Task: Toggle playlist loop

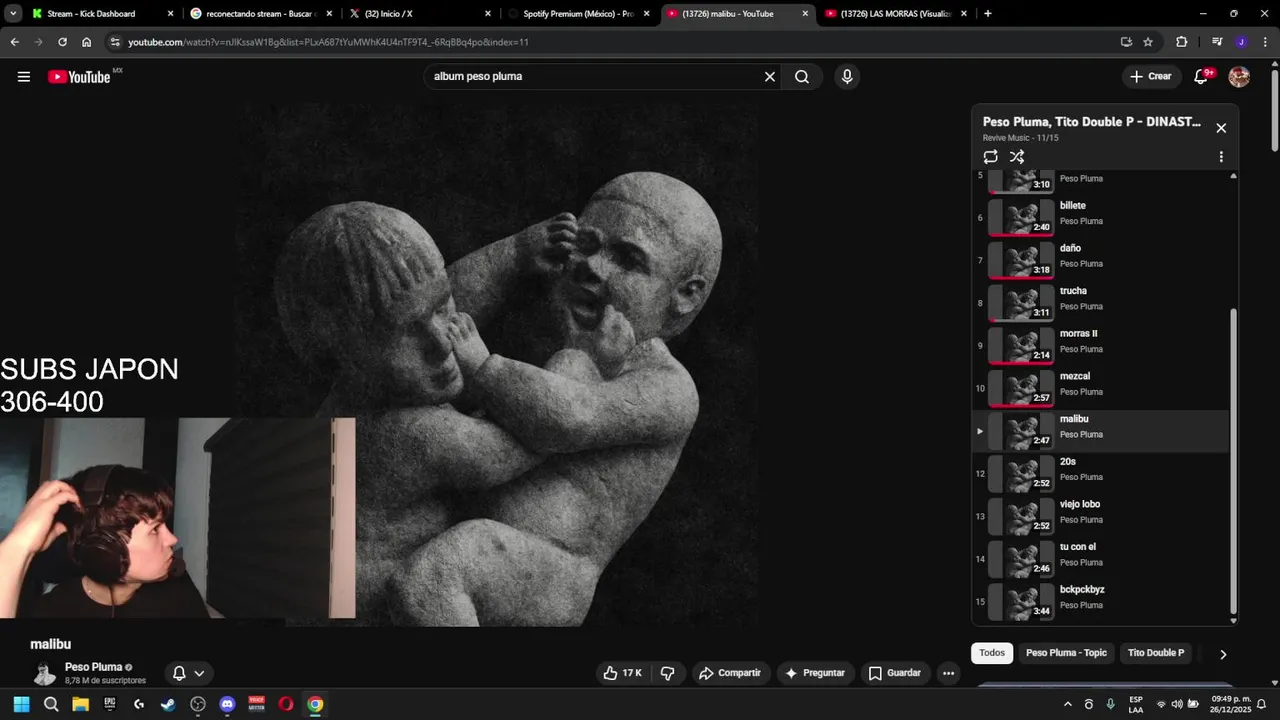Action: coord(991,157)
